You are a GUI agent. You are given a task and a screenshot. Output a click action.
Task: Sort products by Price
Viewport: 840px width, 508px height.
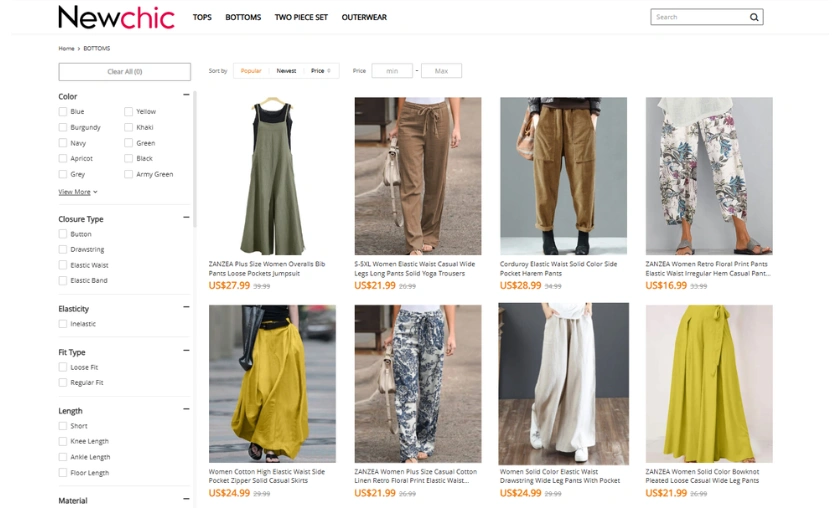coord(320,71)
